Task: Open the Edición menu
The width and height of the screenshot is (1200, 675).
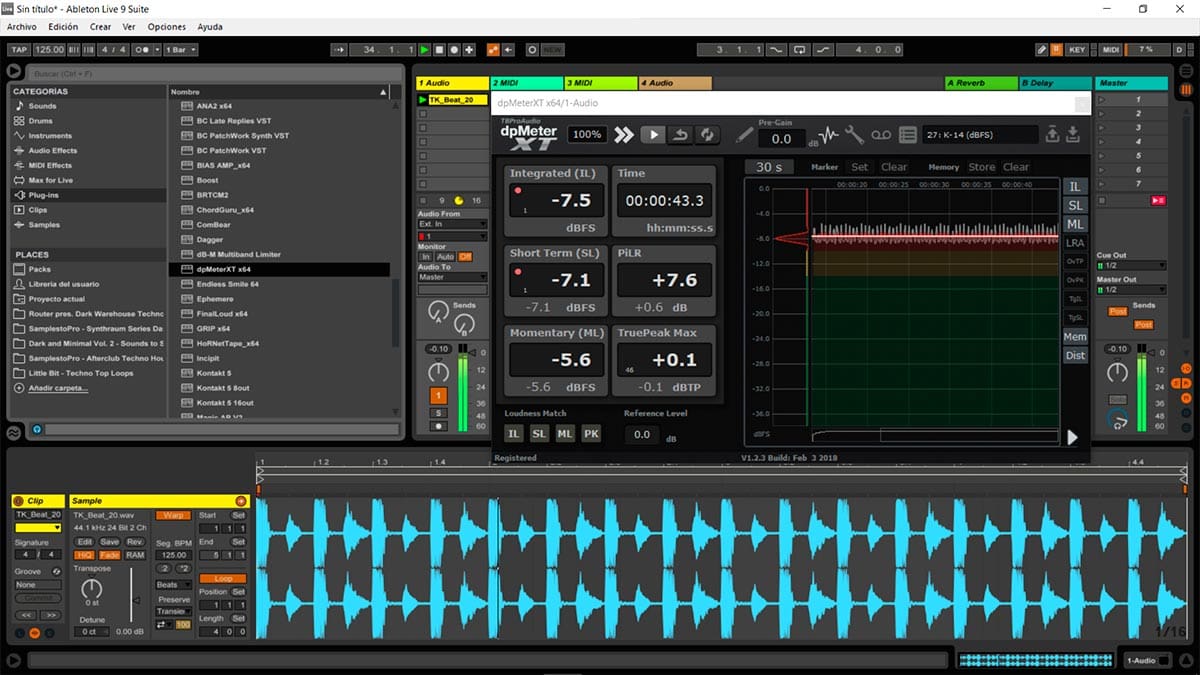Action: point(63,27)
